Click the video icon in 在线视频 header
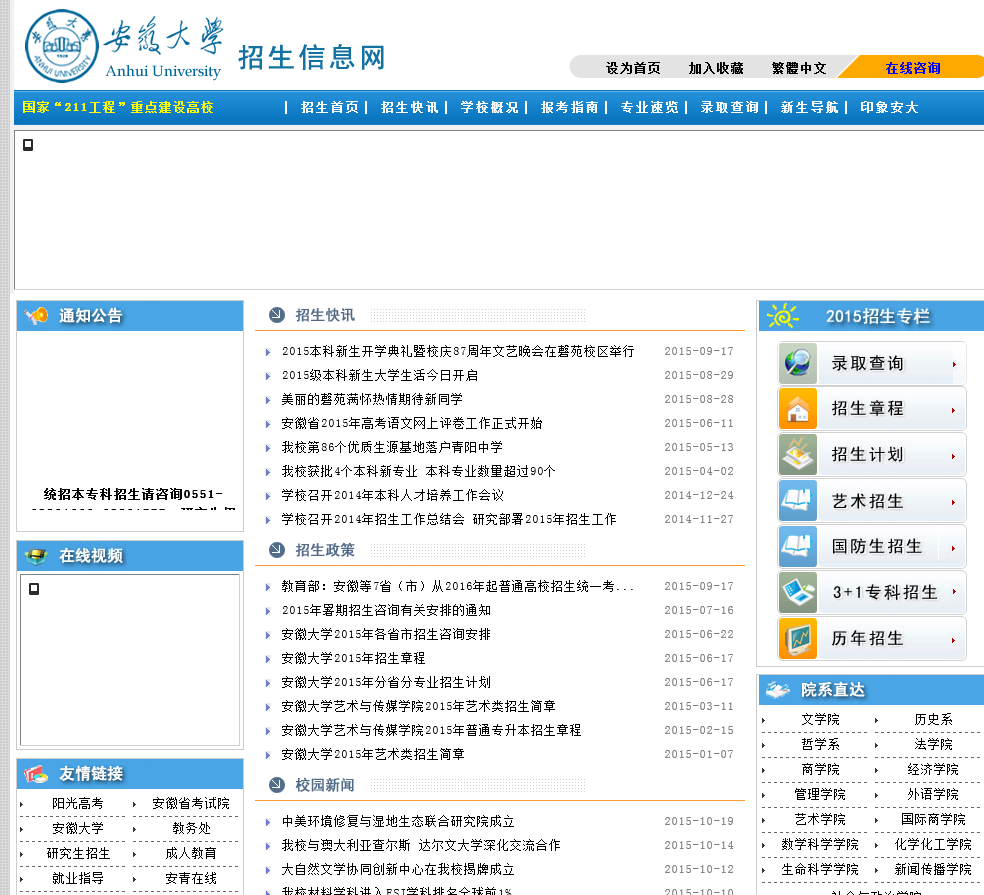984x895 pixels. pos(36,556)
